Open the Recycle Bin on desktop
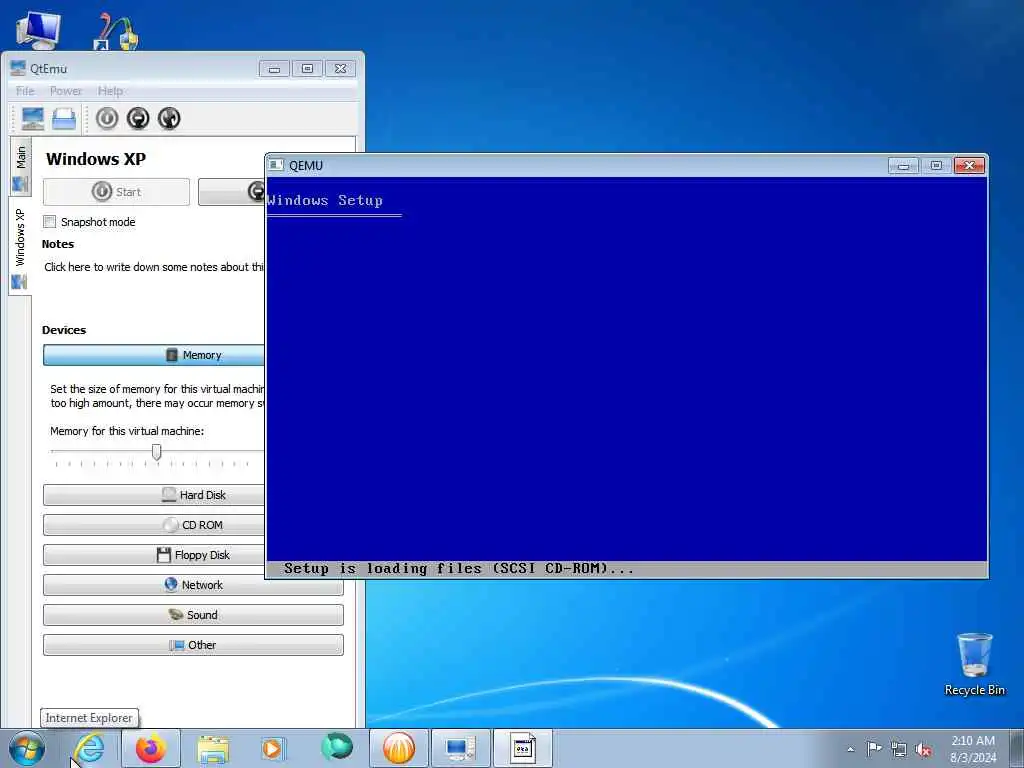The width and height of the screenshot is (1024, 768). (x=974, y=664)
